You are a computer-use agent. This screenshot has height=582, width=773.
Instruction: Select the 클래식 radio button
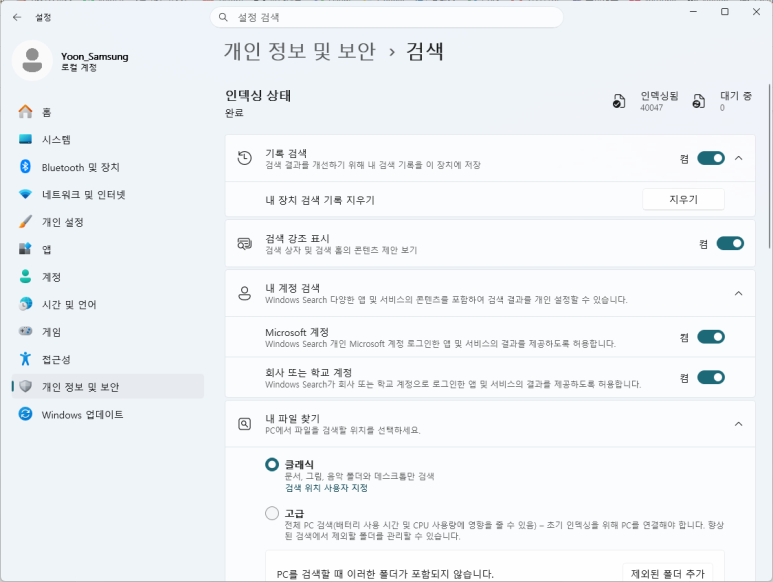pyautogui.click(x=272, y=464)
